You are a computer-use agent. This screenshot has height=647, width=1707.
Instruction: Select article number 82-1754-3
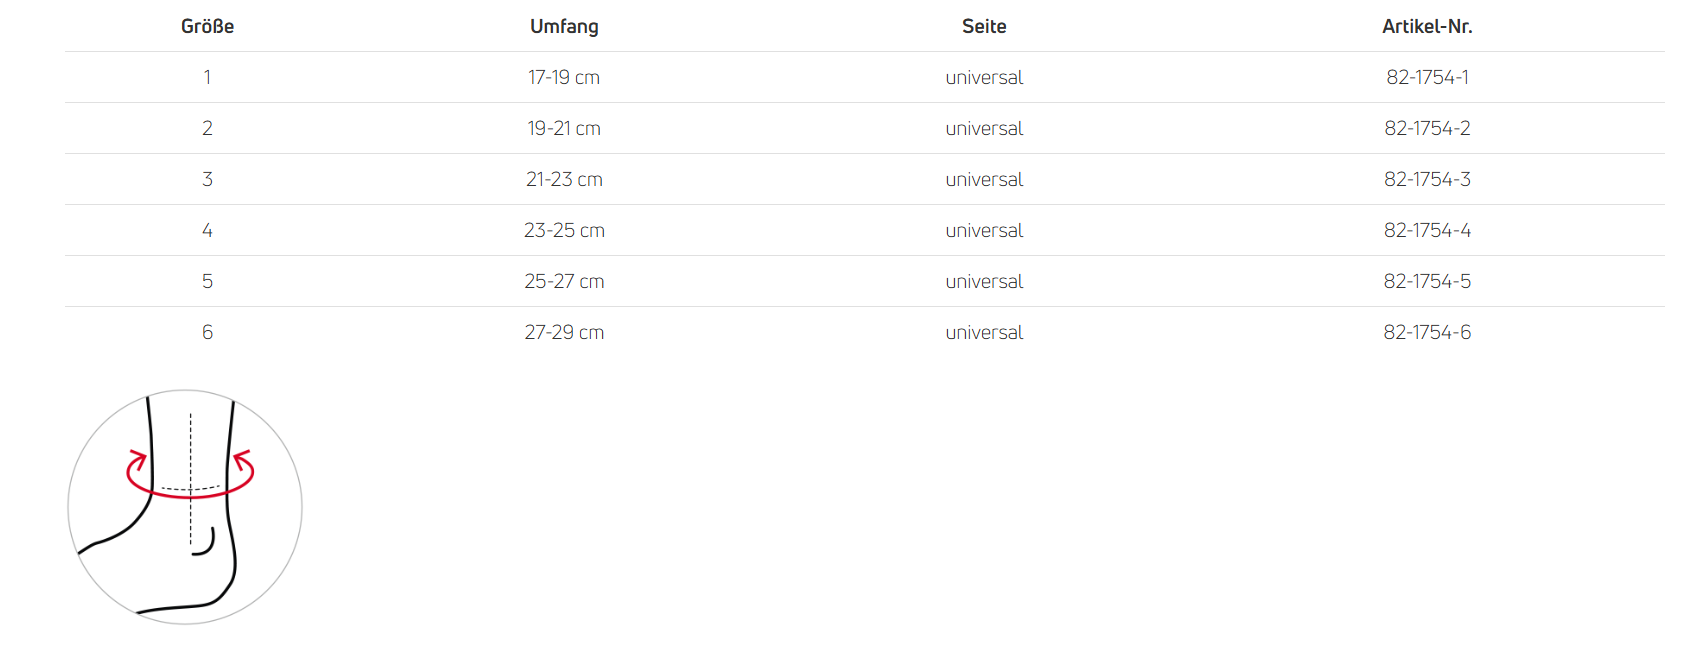1427,179
